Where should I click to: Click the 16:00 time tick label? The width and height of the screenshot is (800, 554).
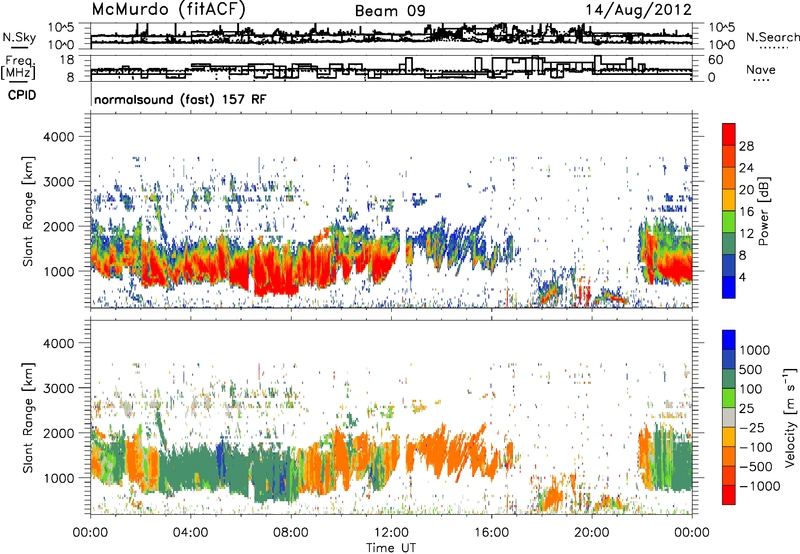point(491,533)
